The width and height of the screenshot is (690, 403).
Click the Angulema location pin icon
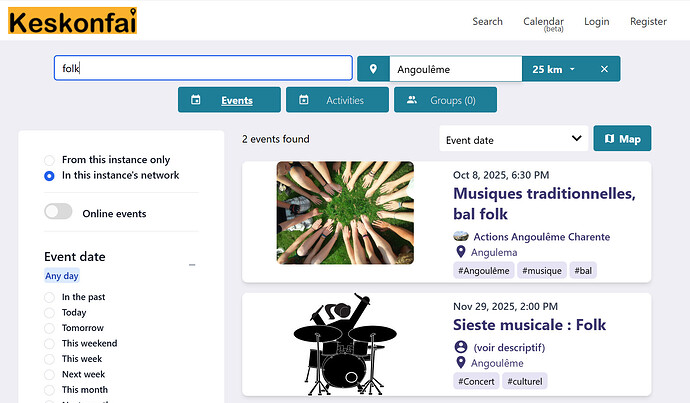click(460, 253)
